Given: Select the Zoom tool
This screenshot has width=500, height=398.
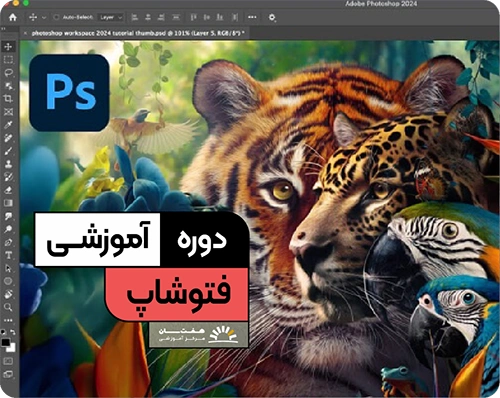Looking at the screenshot, I should point(8,307).
